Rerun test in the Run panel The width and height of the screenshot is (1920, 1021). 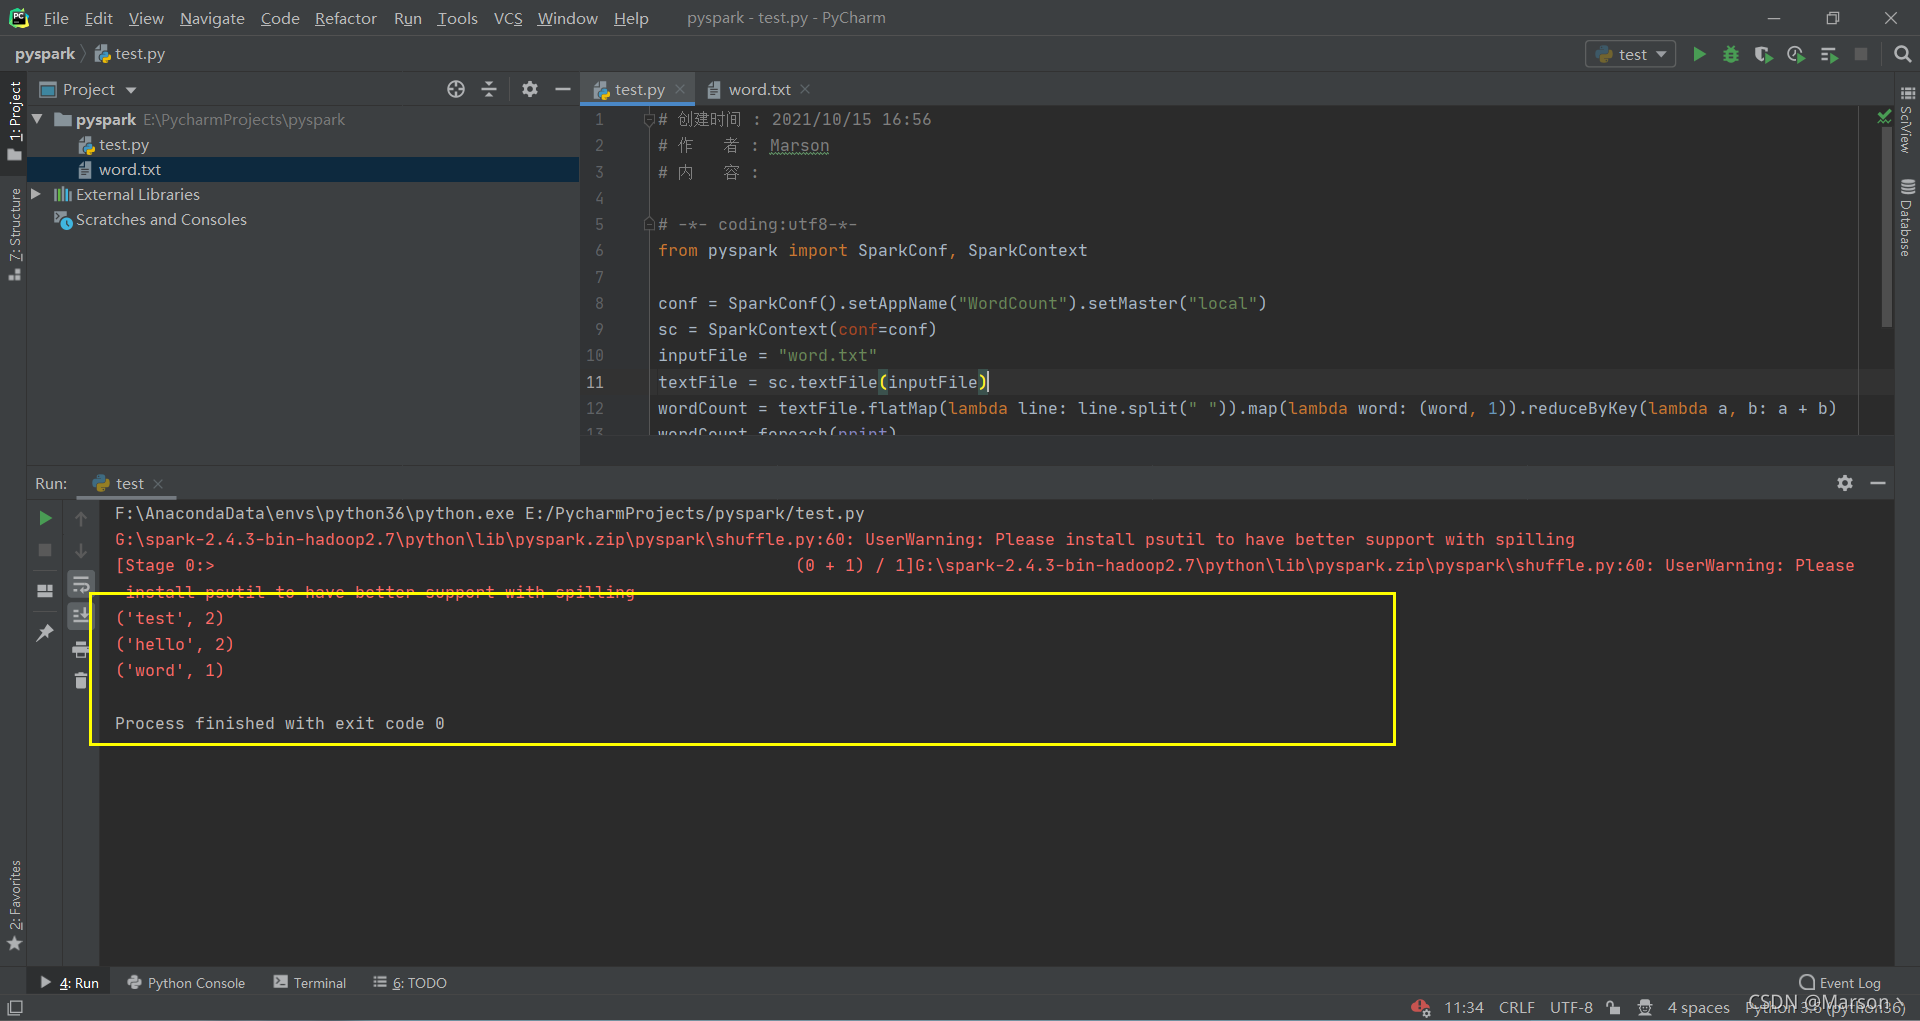(x=45, y=518)
